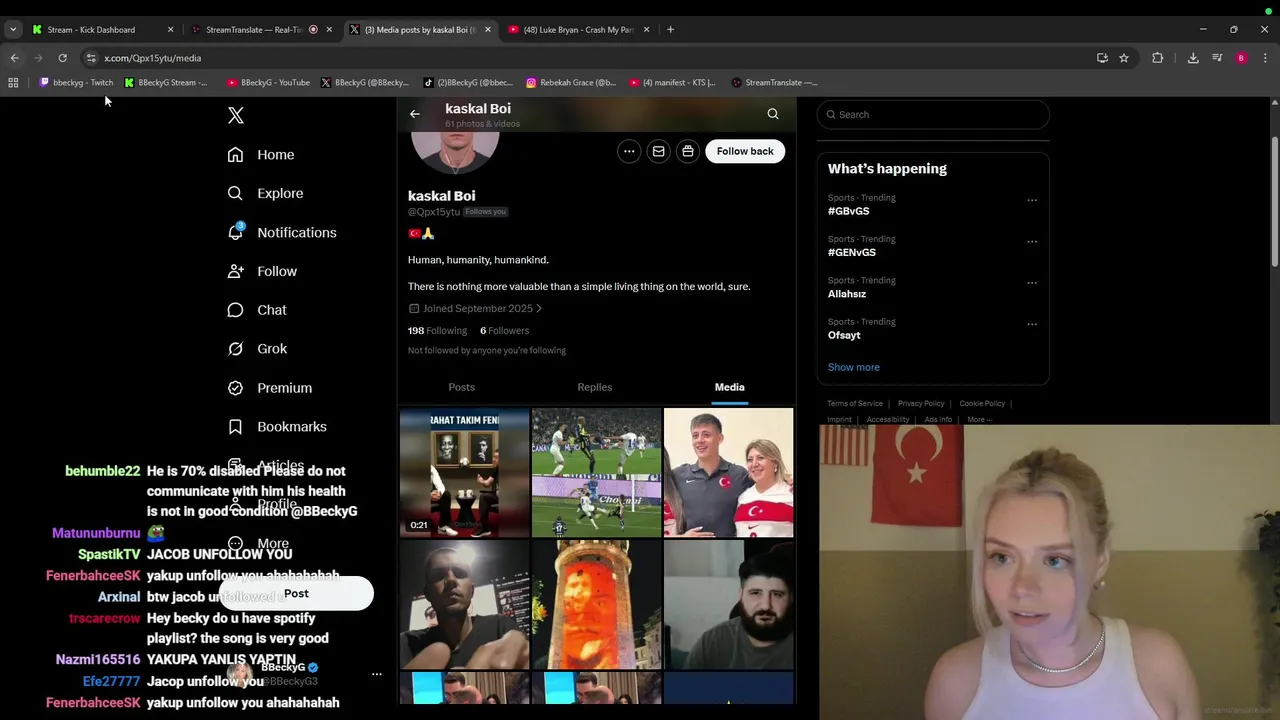Open profile more options ellipsis
This screenshot has width=1280, height=720.
[629, 151]
